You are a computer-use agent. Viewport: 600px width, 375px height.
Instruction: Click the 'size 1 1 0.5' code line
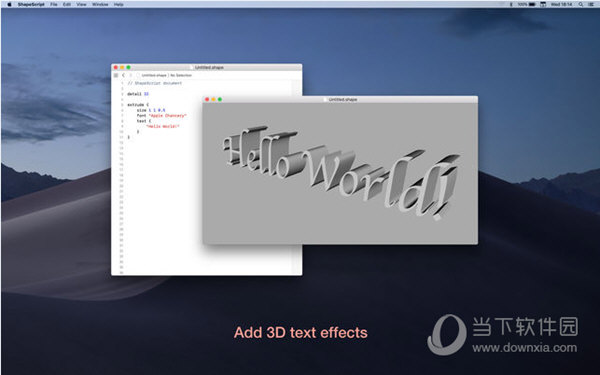pyautogui.click(x=151, y=110)
